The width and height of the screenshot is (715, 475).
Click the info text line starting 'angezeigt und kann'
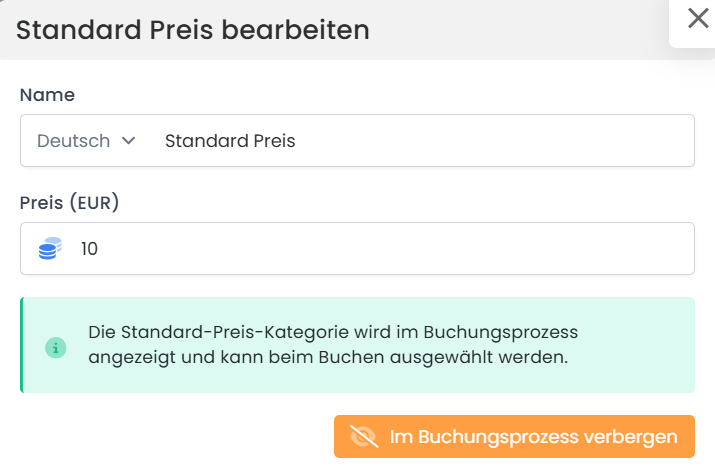pyautogui.click(x=327, y=357)
